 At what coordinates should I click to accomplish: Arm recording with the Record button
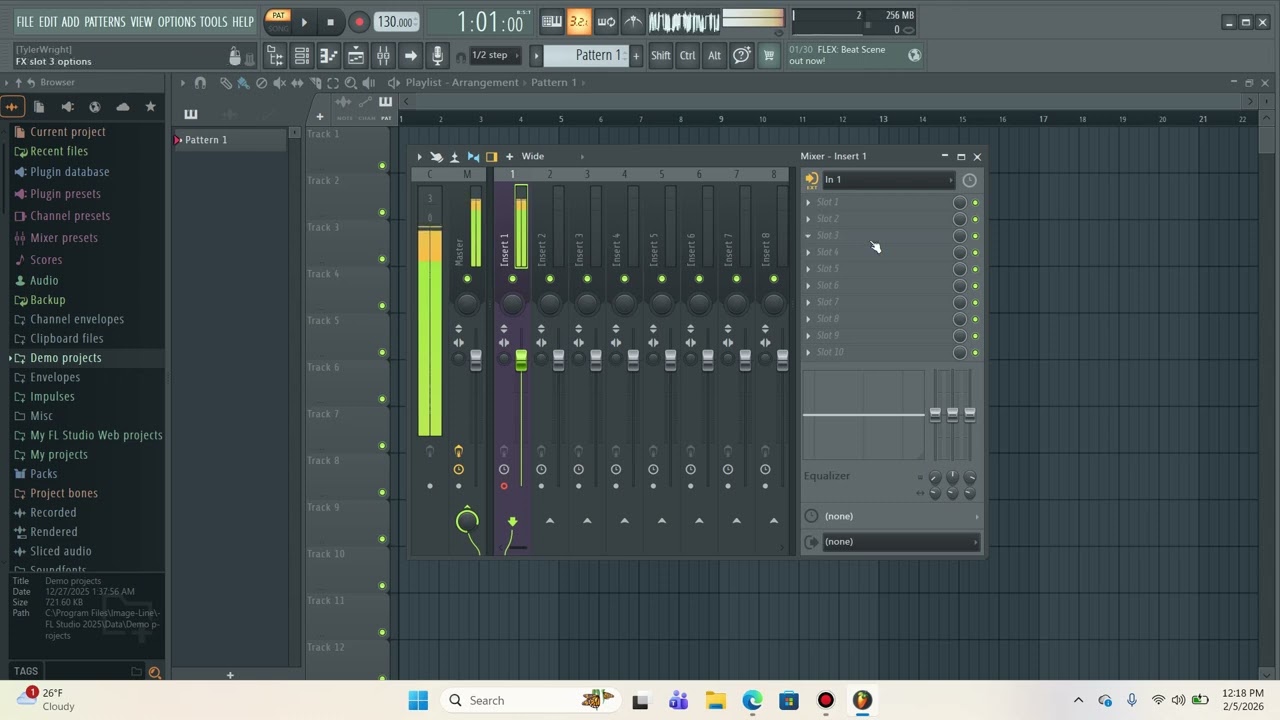tap(358, 21)
